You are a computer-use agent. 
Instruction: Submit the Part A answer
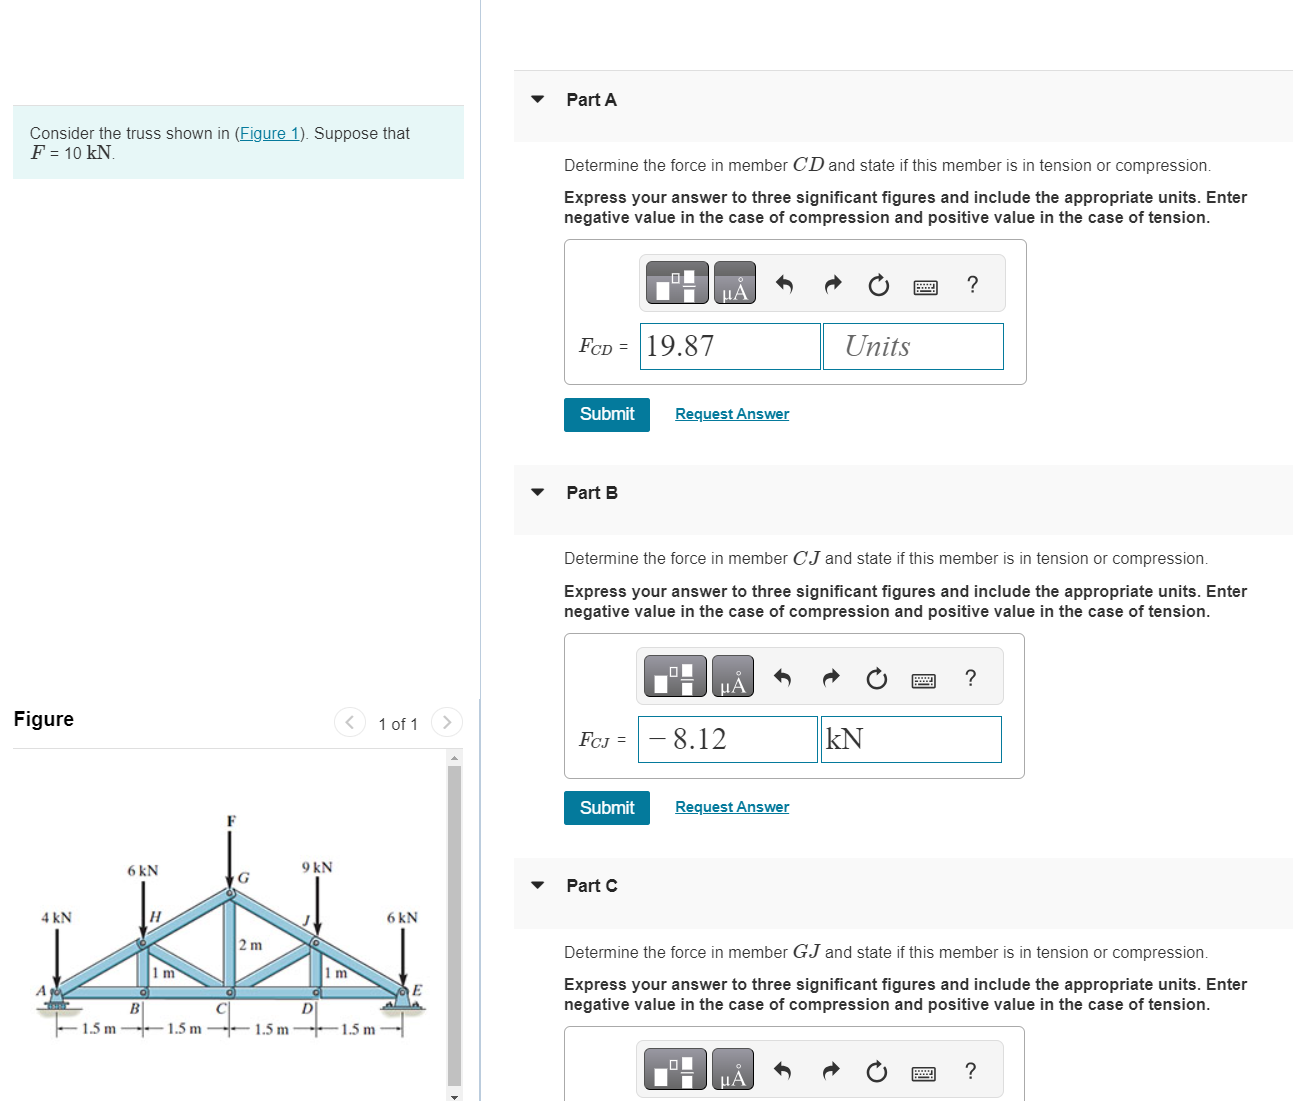coord(606,414)
